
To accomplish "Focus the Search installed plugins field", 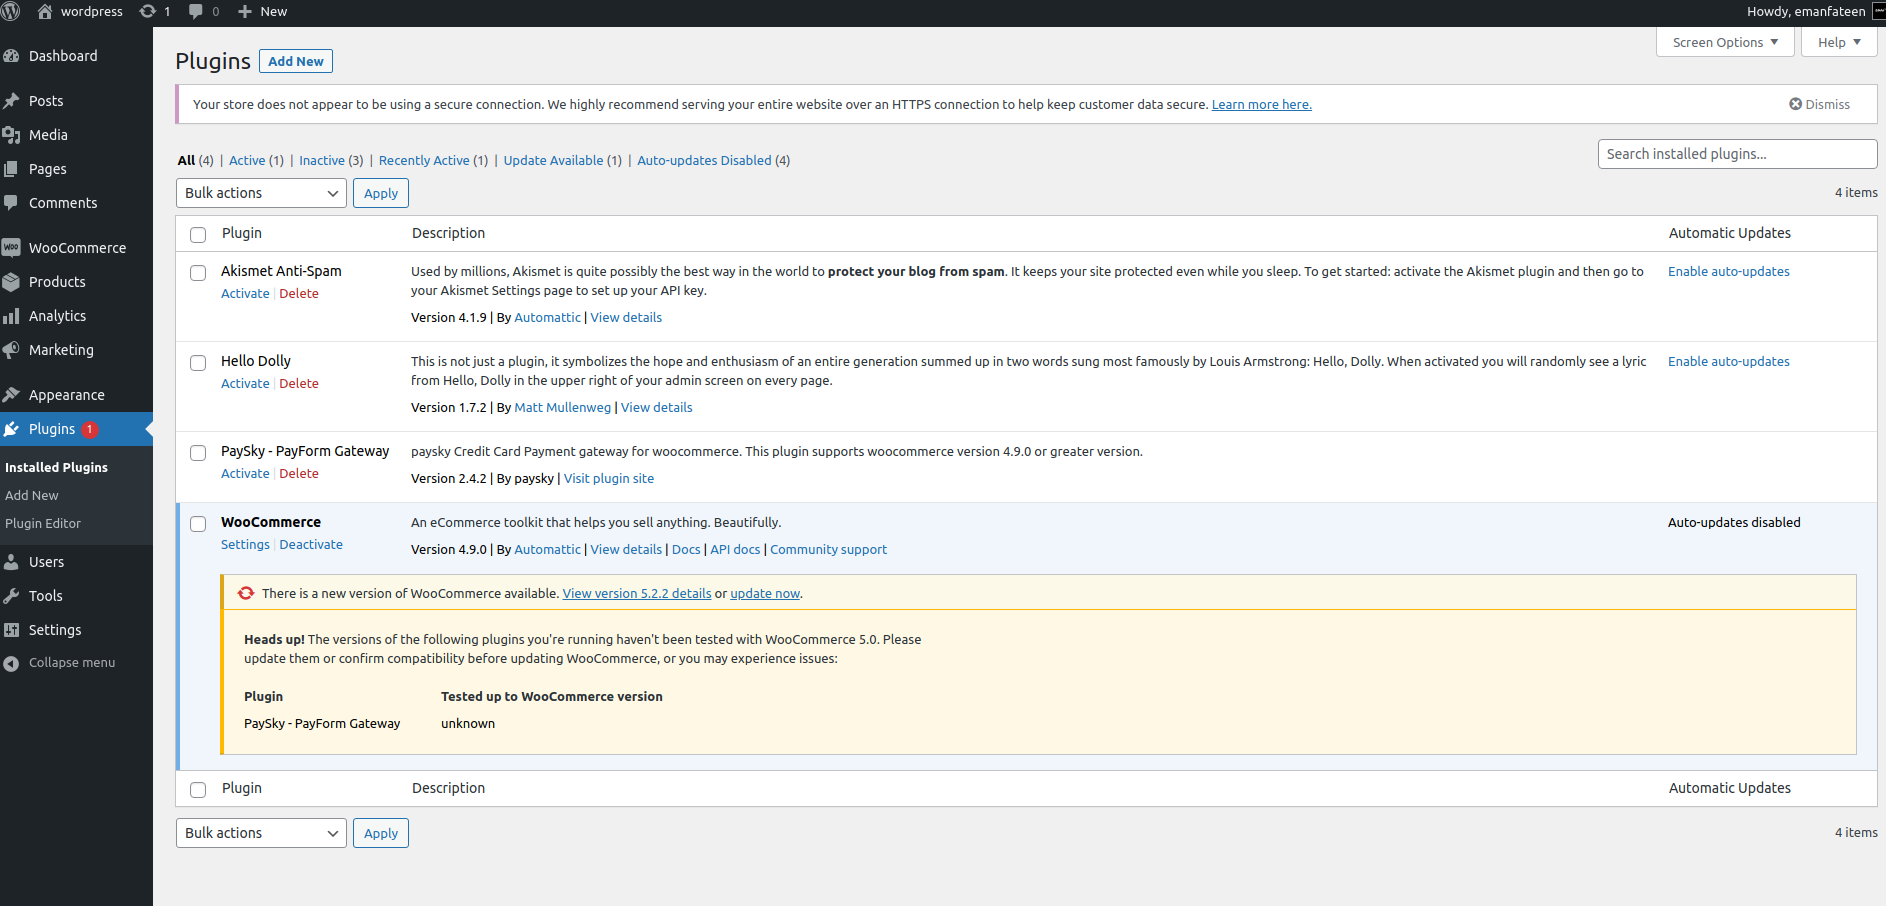I will click(1737, 154).
